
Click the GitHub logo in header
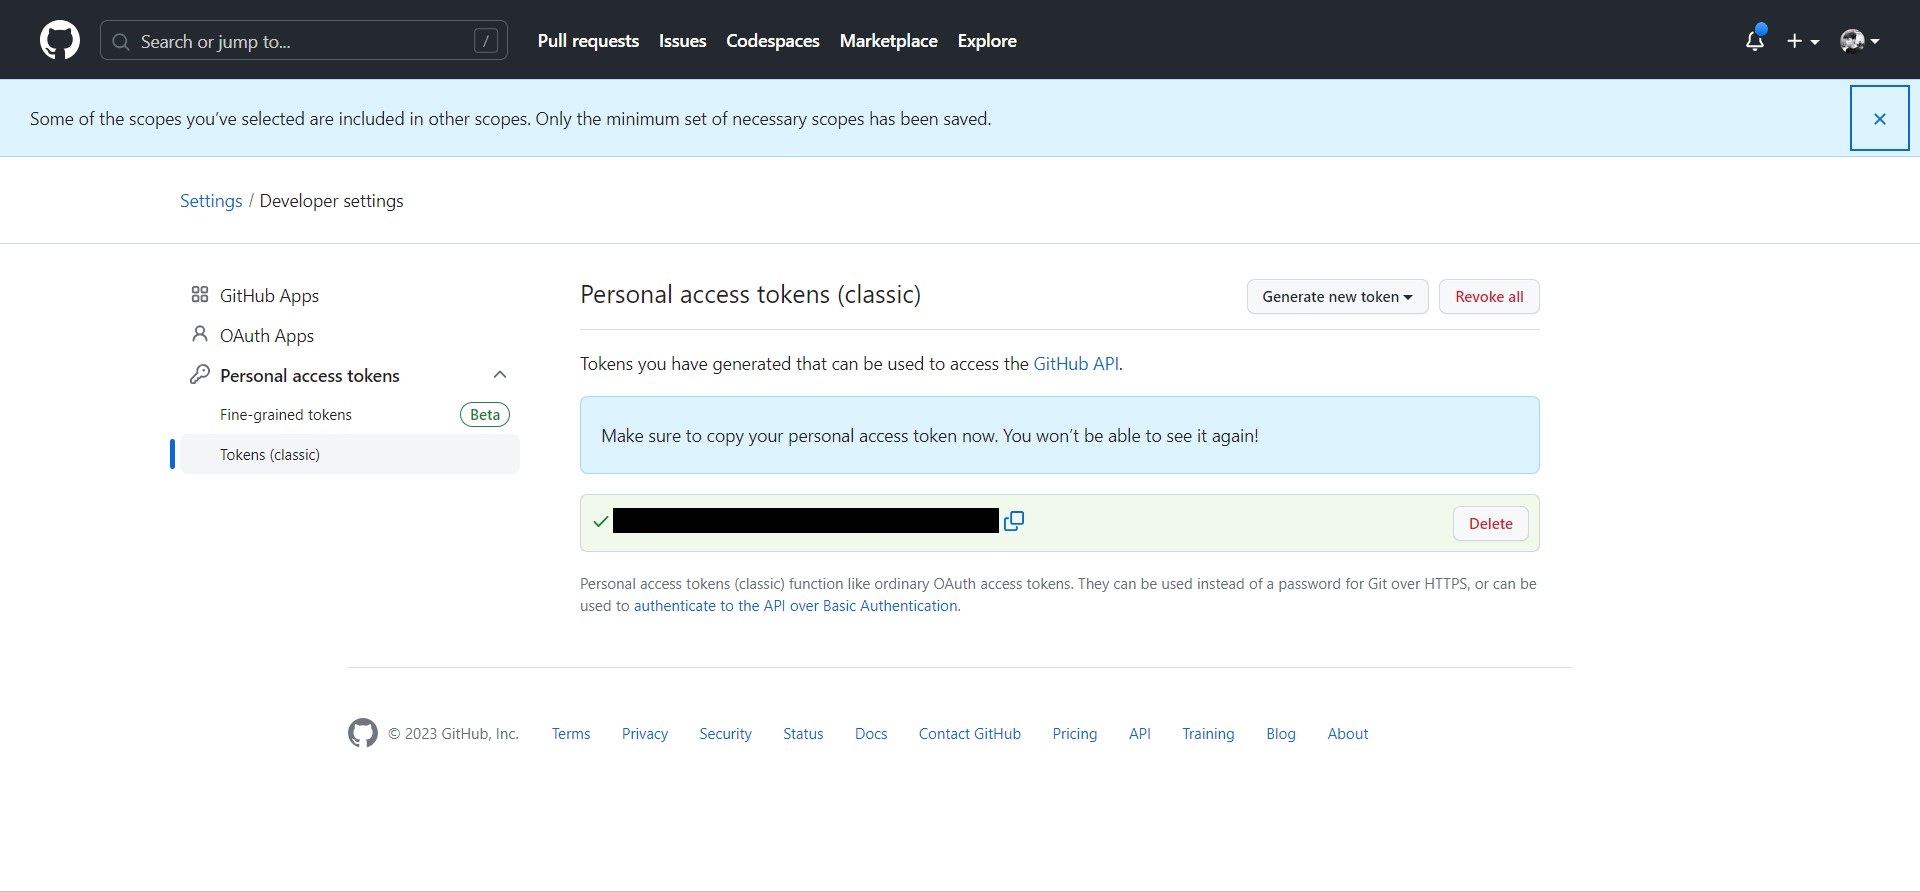click(x=60, y=41)
